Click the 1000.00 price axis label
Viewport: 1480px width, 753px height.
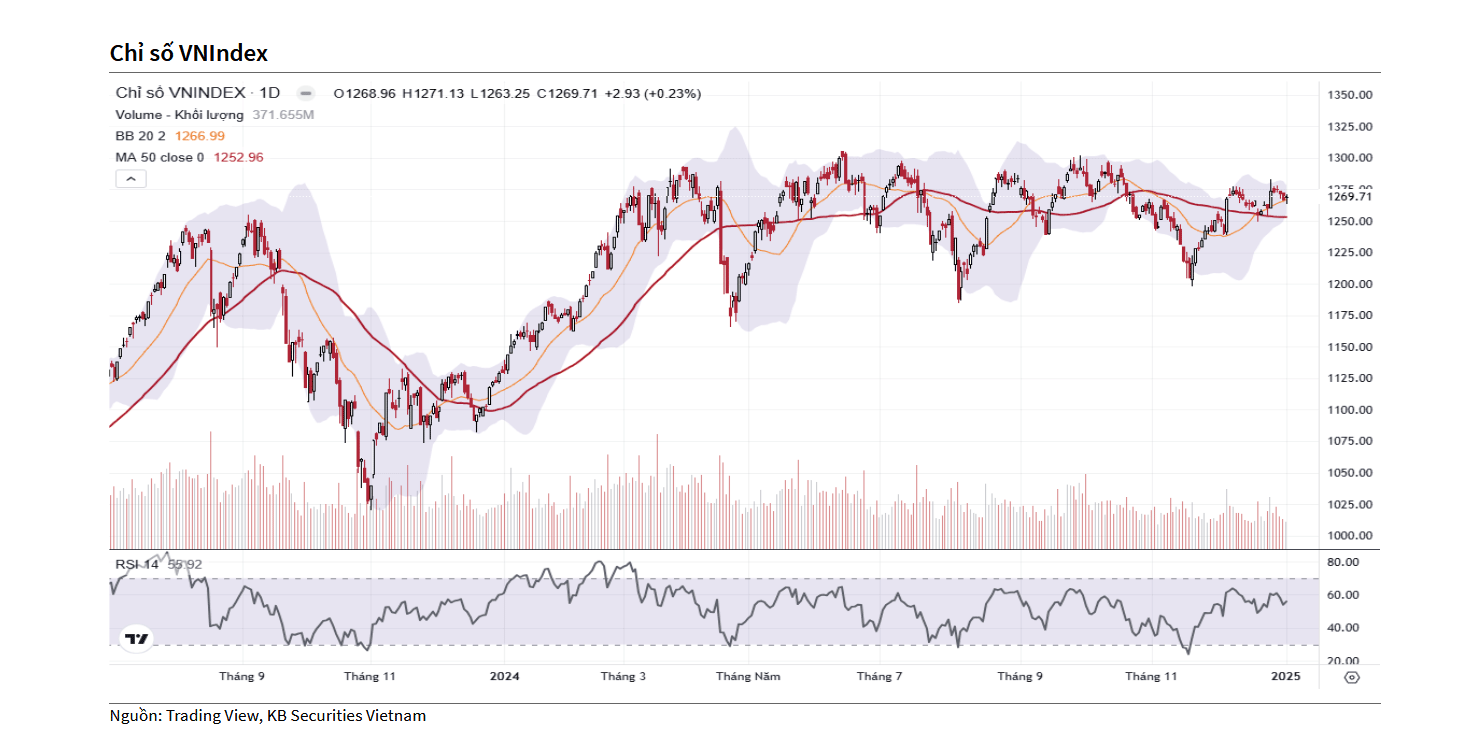1350,536
